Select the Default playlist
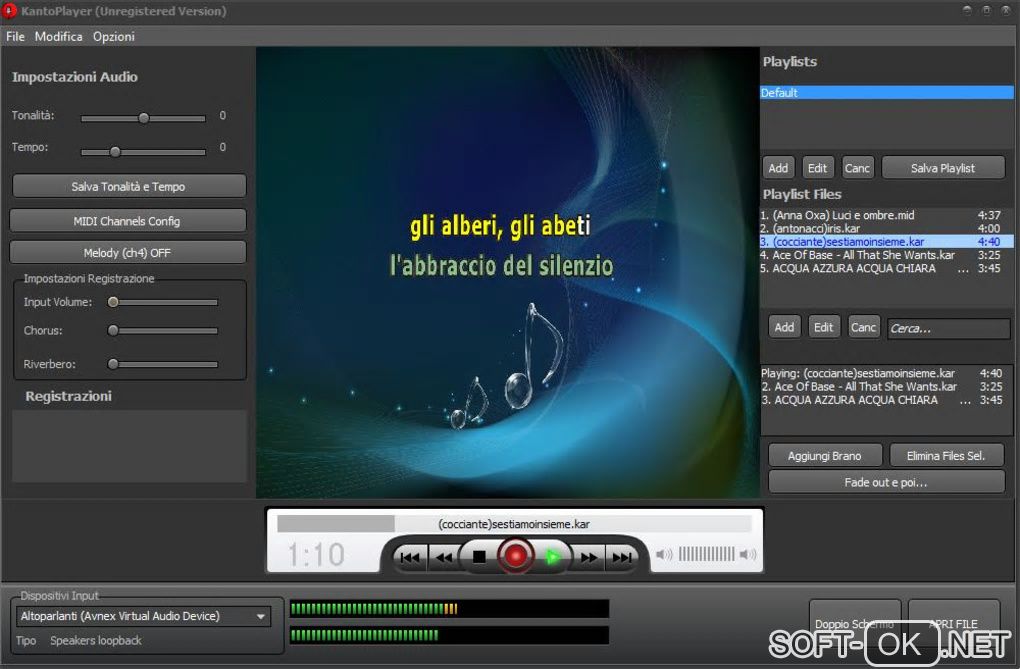Image resolution: width=1020 pixels, height=669 pixels. (x=887, y=92)
